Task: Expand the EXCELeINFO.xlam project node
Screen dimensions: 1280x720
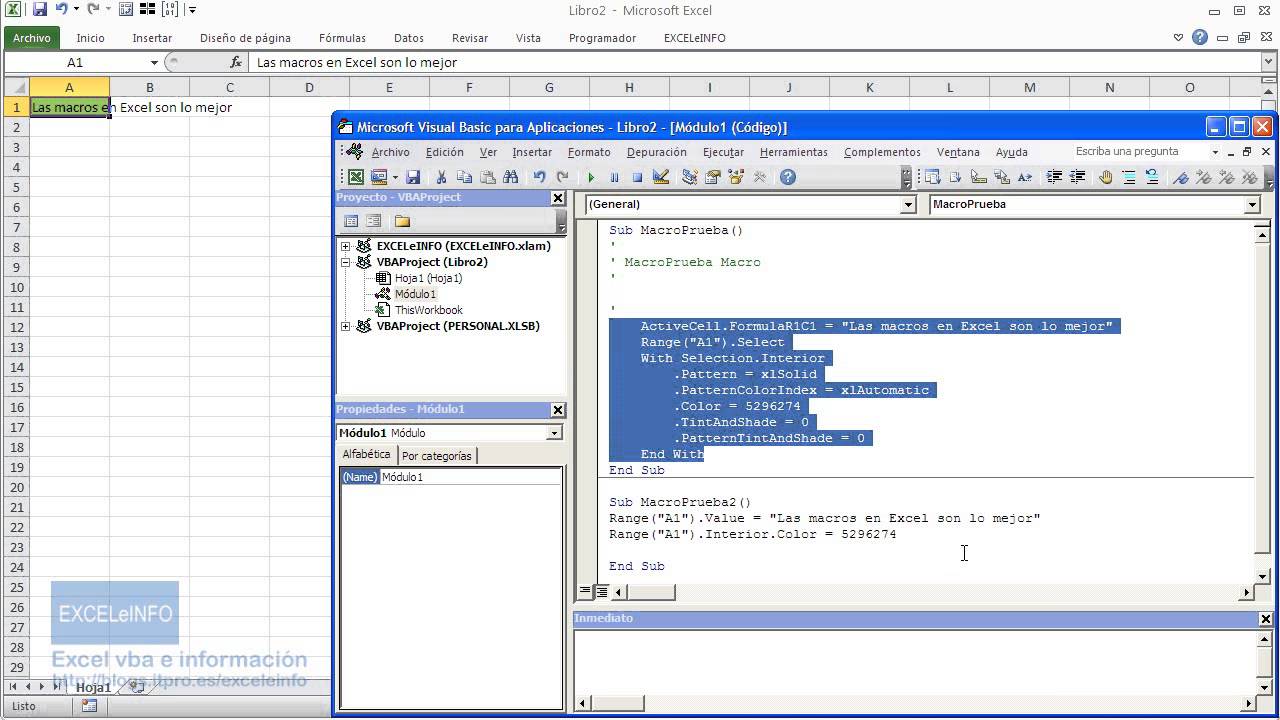Action: pyautogui.click(x=346, y=246)
